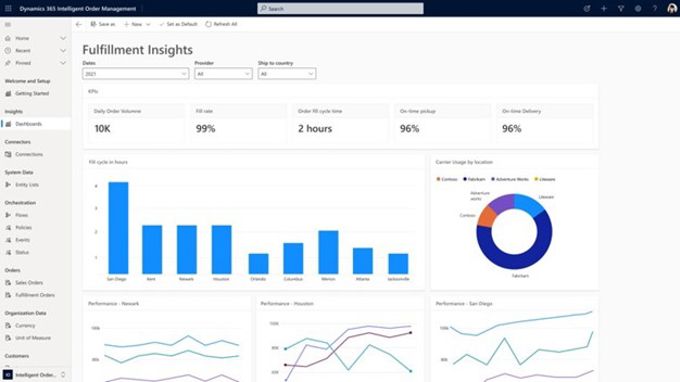The image size is (680, 382).
Task: Click the add plus icon in top bar
Action: click(x=604, y=8)
